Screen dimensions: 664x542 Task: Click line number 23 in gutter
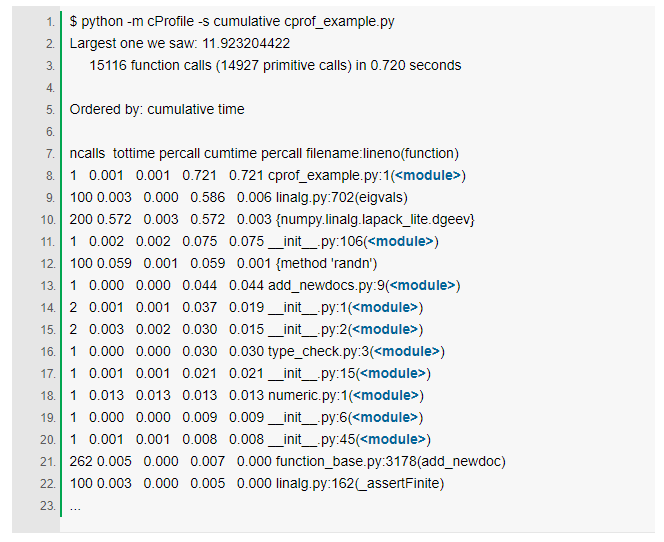[48, 506]
